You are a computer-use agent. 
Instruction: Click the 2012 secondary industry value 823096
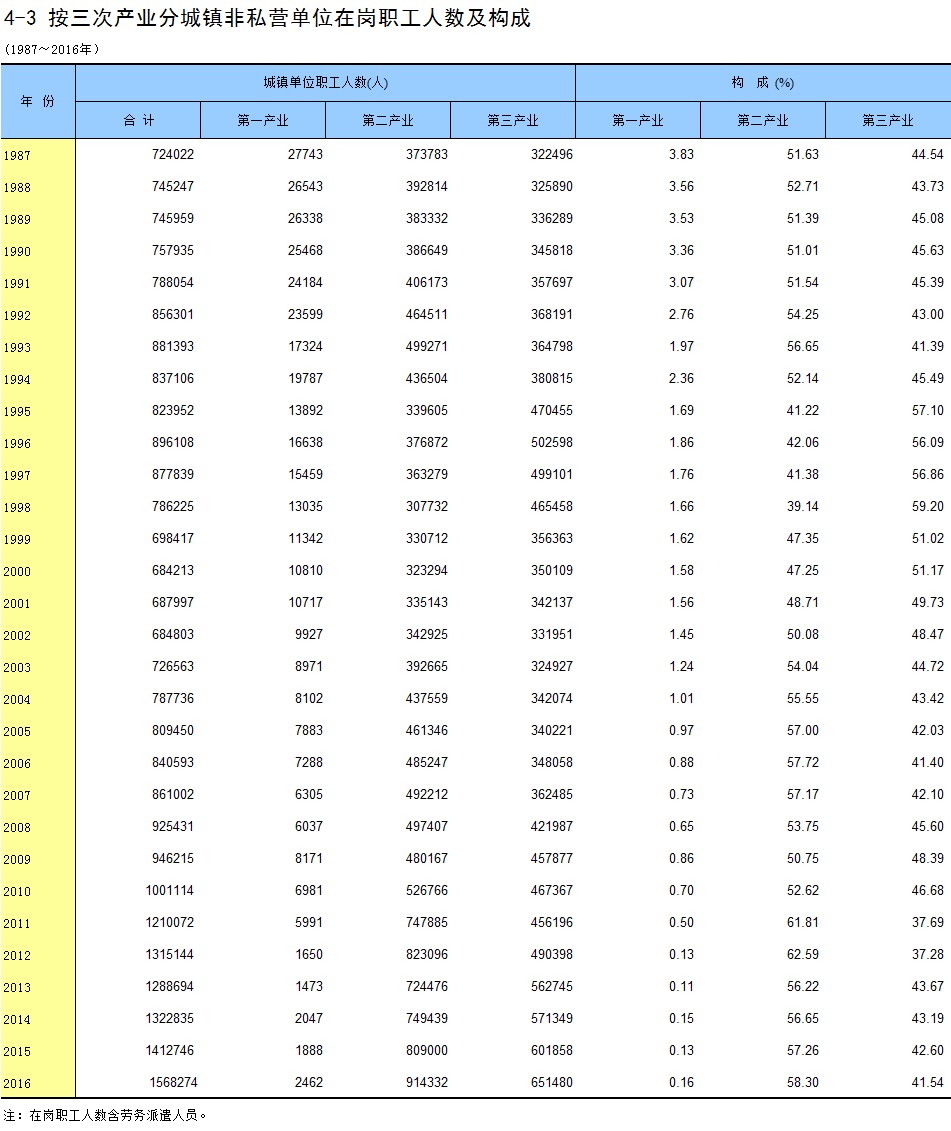click(x=426, y=954)
